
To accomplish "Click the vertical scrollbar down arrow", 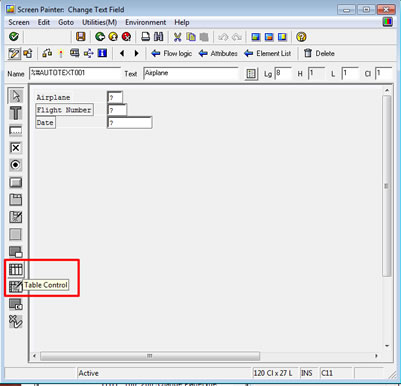I will [x=387, y=346].
